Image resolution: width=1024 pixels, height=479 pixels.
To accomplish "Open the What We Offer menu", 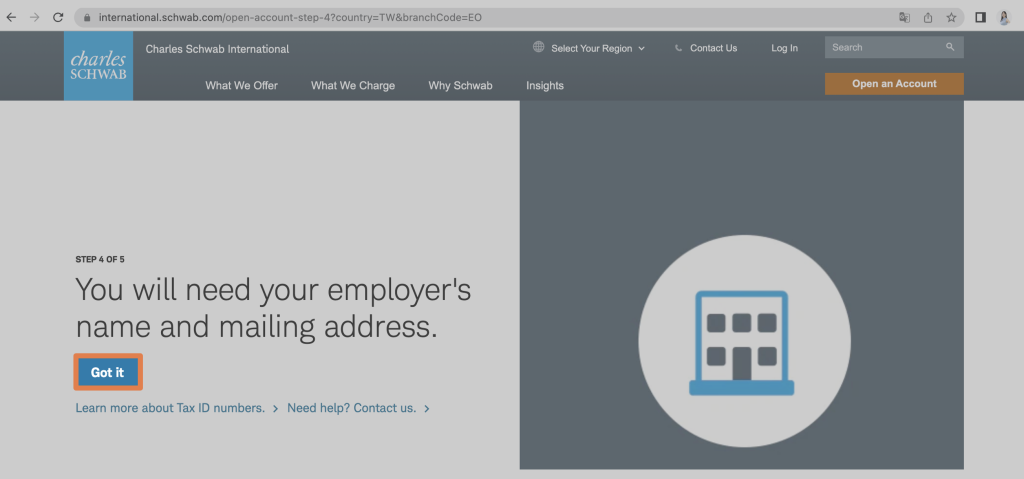I will point(242,86).
